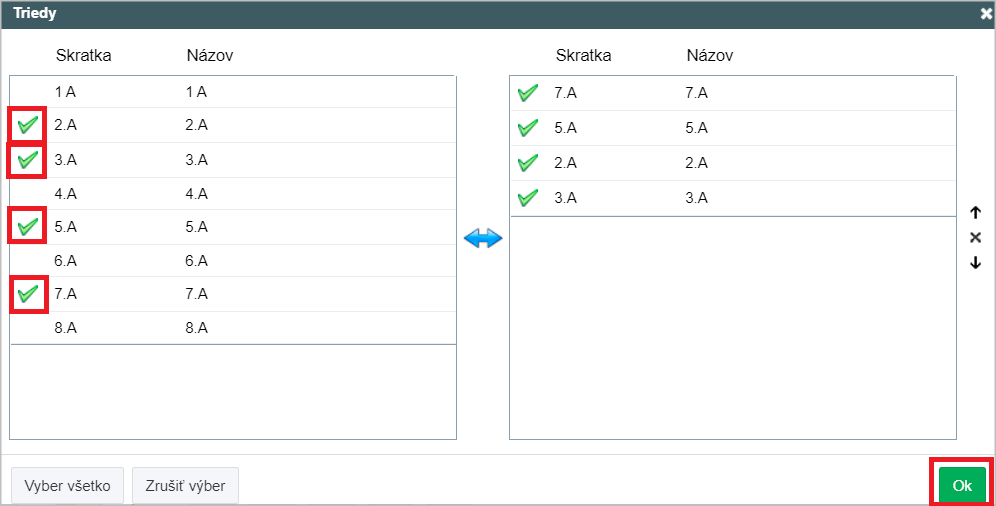
Task: Uncheck class 3.A in left list
Action: pos(27,159)
